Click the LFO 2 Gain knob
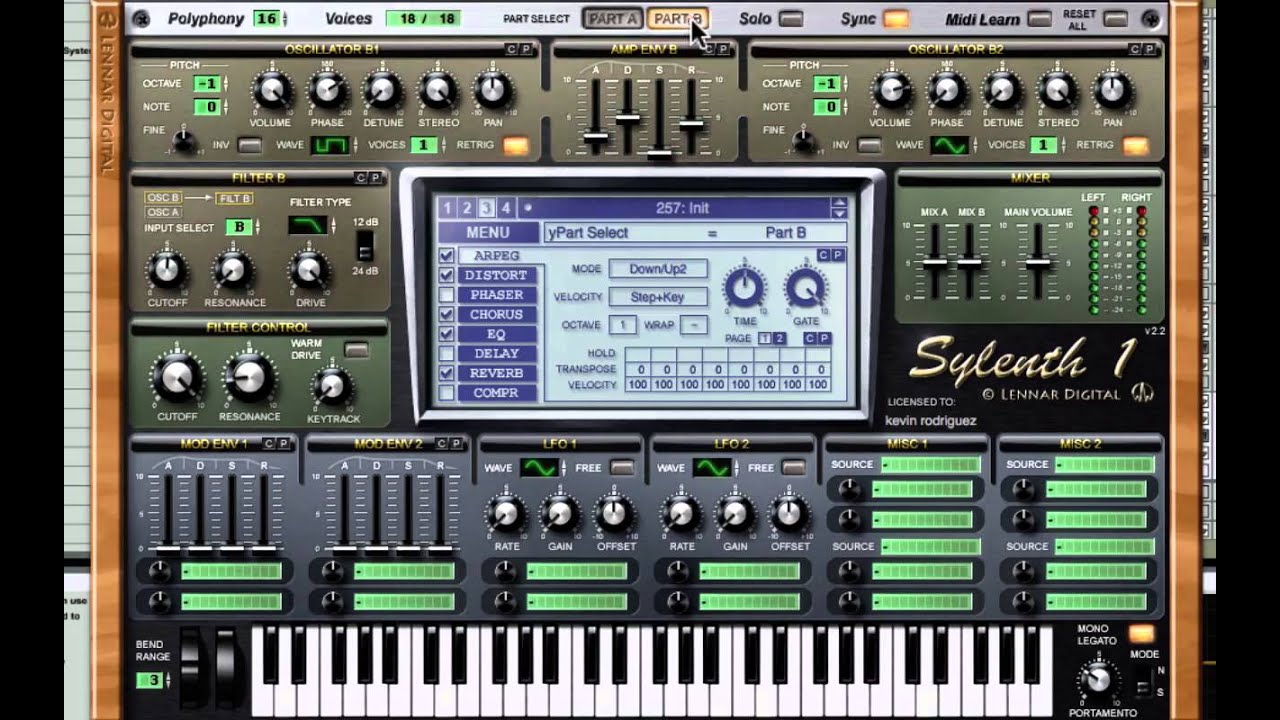This screenshot has height=720, width=1280. [735, 515]
